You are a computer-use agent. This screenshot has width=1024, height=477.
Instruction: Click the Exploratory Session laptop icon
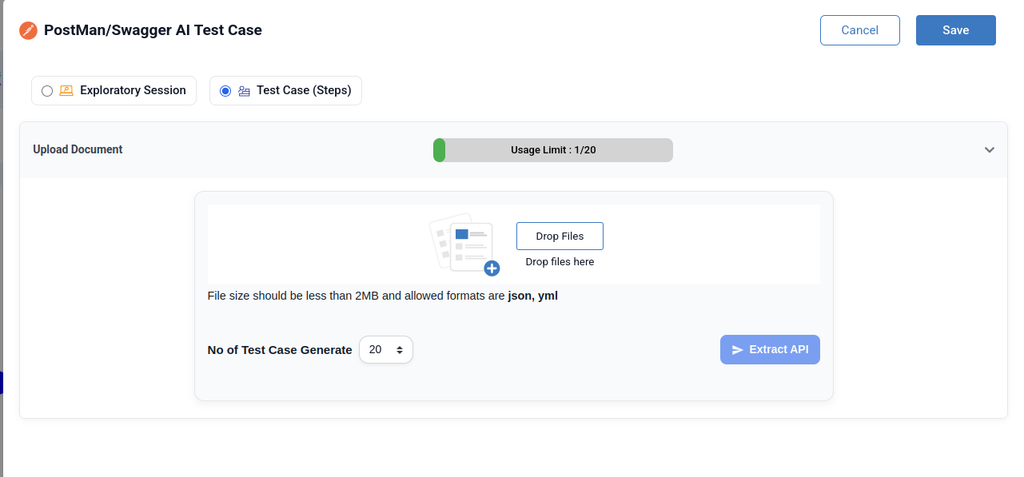[66, 91]
